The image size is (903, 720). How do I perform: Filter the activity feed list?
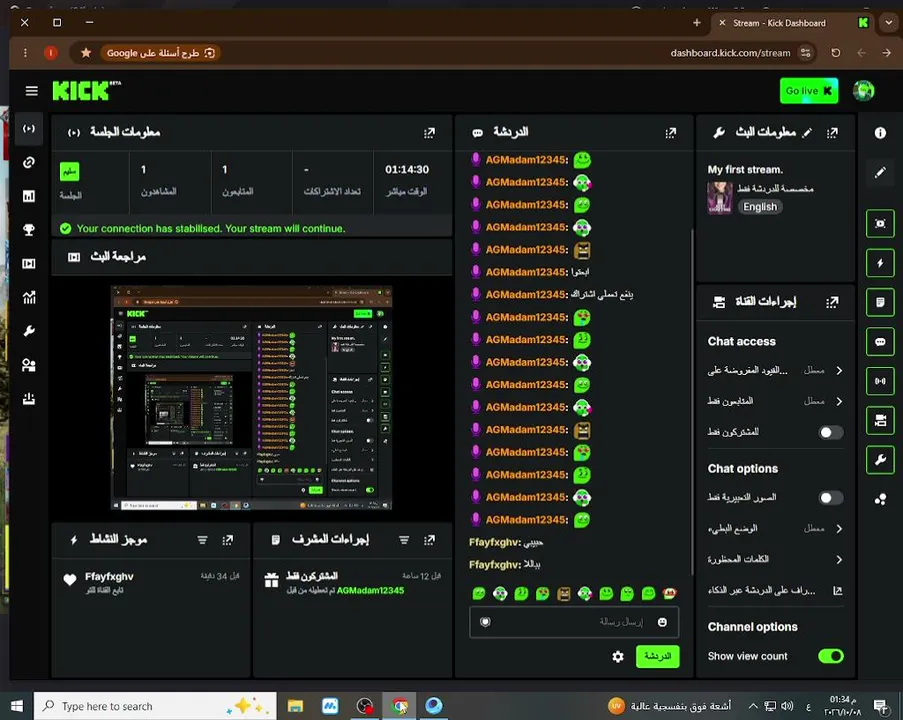[203, 540]
